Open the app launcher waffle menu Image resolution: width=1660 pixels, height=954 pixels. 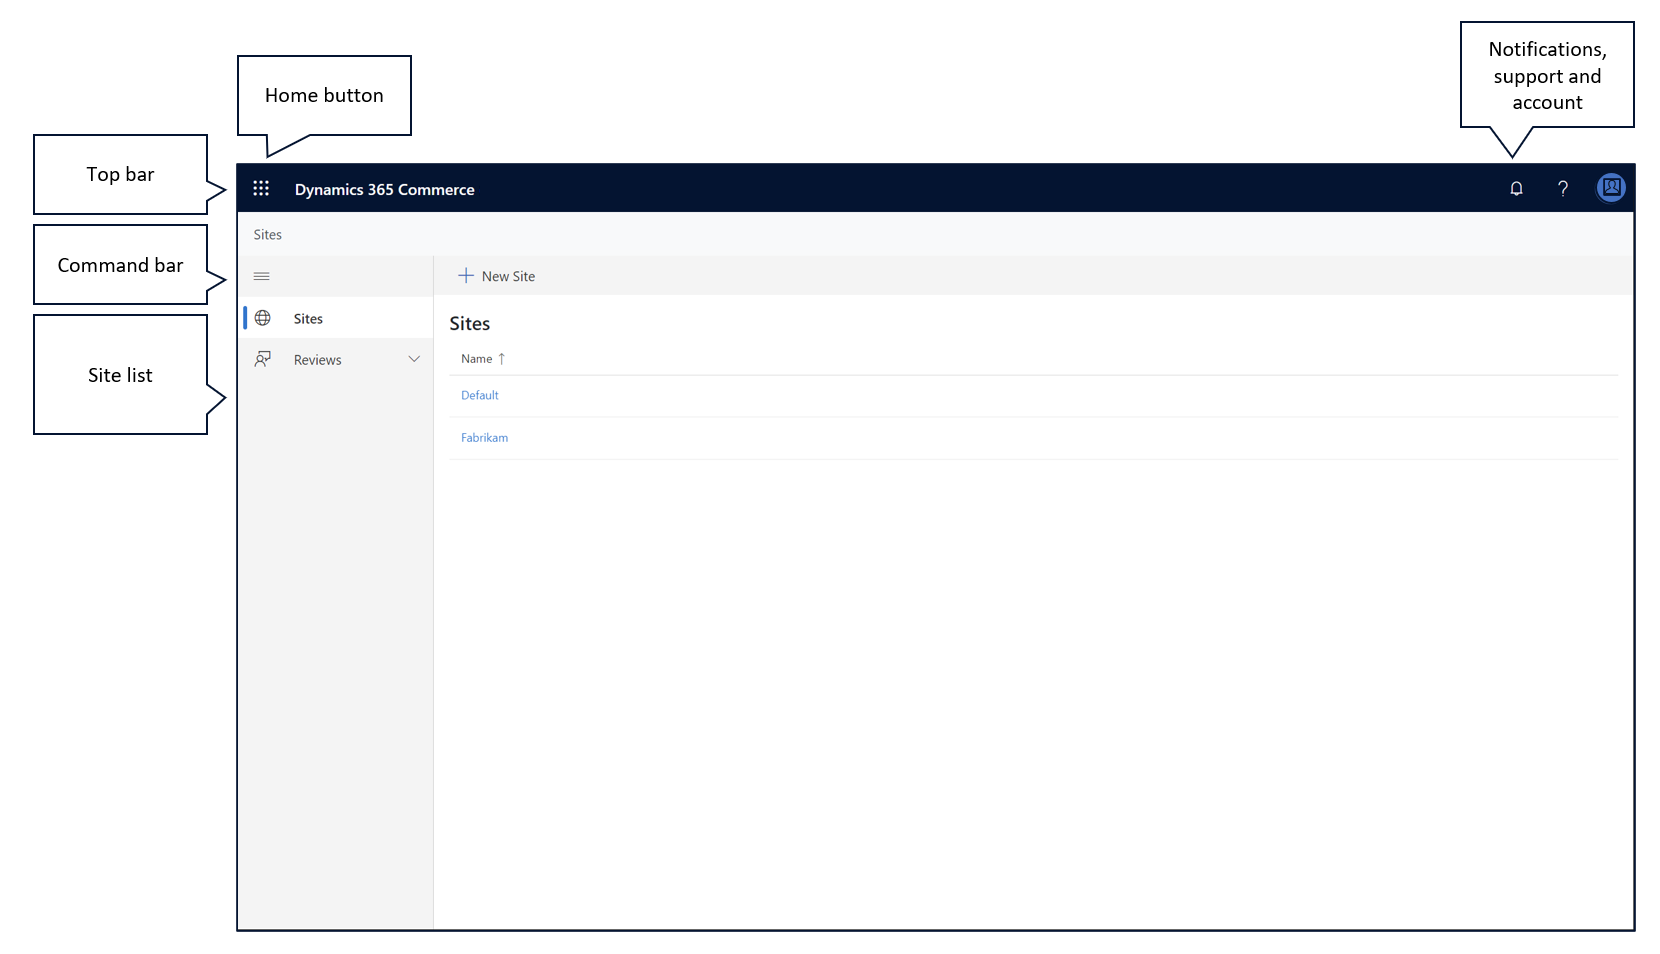(x=261, y=188)
